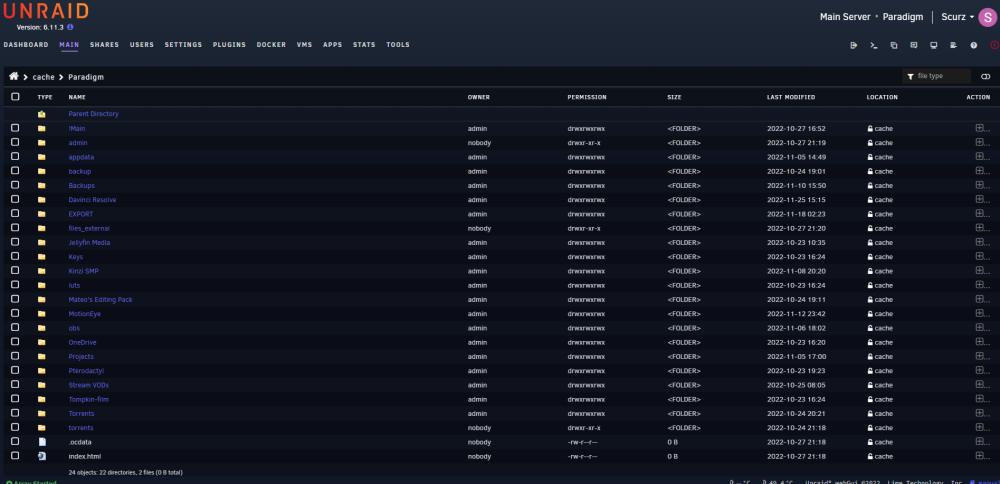The image size is (1000, 484).
Task: Click action icon for appdata row
Action: (x=980, y=157)
